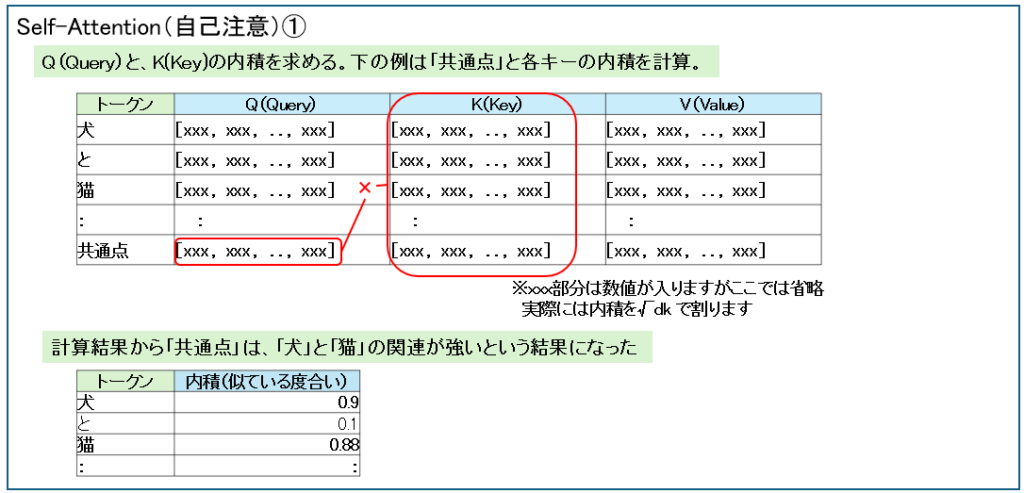Select the red-outlined Query vector for 共通点
Image resolution: width=1024 pixels, height=493 pixels.
256,250
